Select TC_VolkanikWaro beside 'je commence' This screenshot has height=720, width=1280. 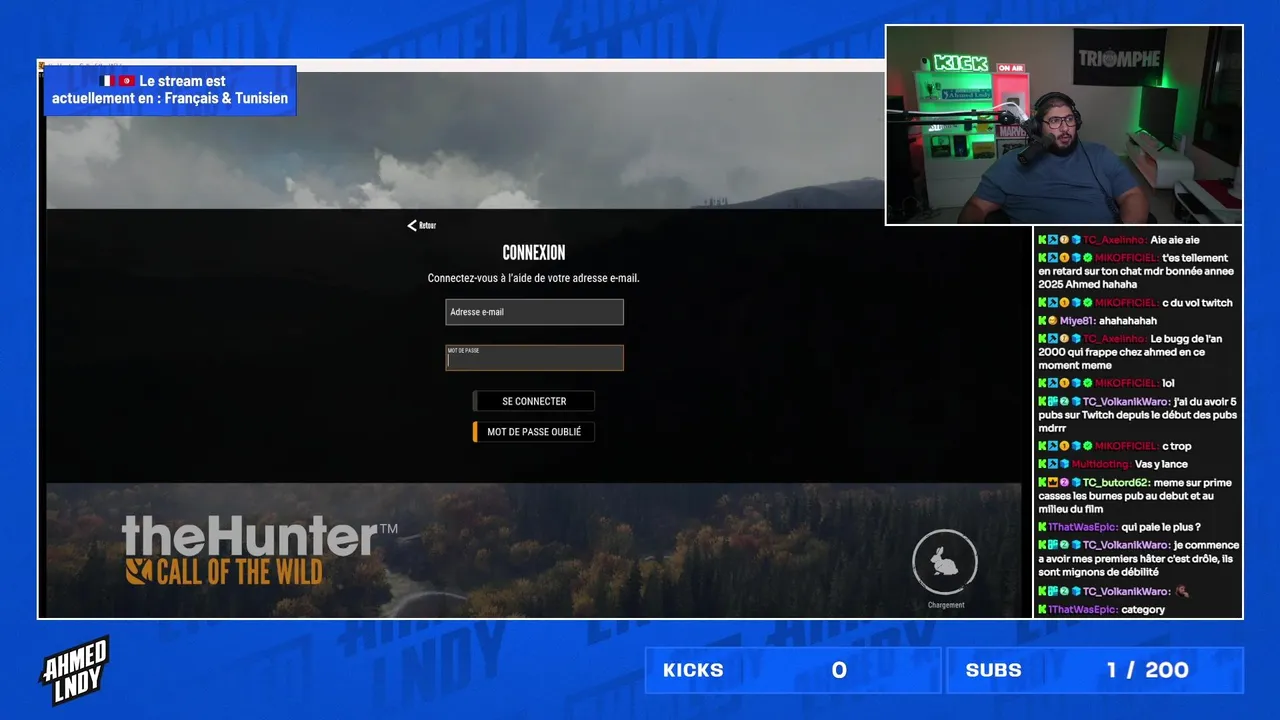tap(1126, 546)
